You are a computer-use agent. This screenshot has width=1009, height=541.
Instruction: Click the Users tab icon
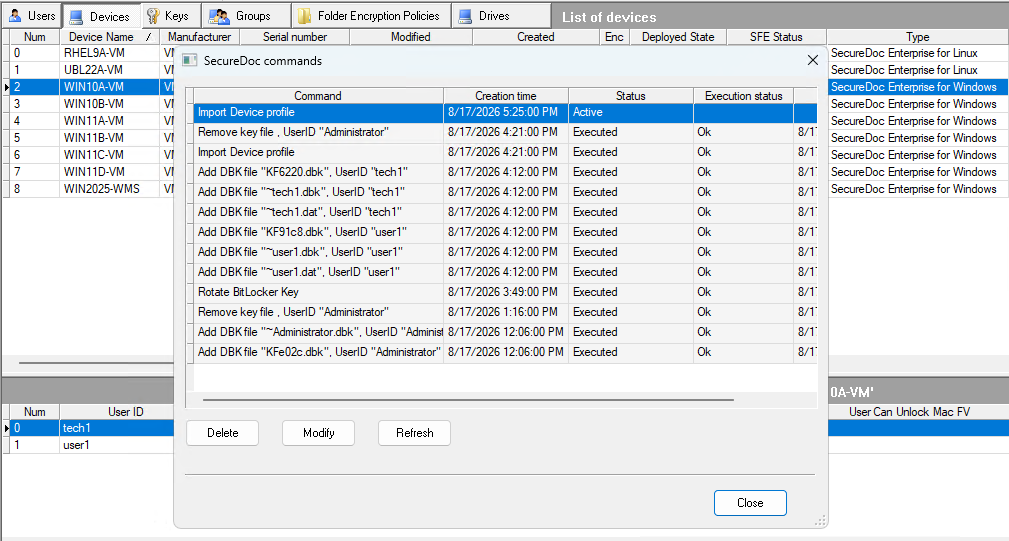point(15,15)
